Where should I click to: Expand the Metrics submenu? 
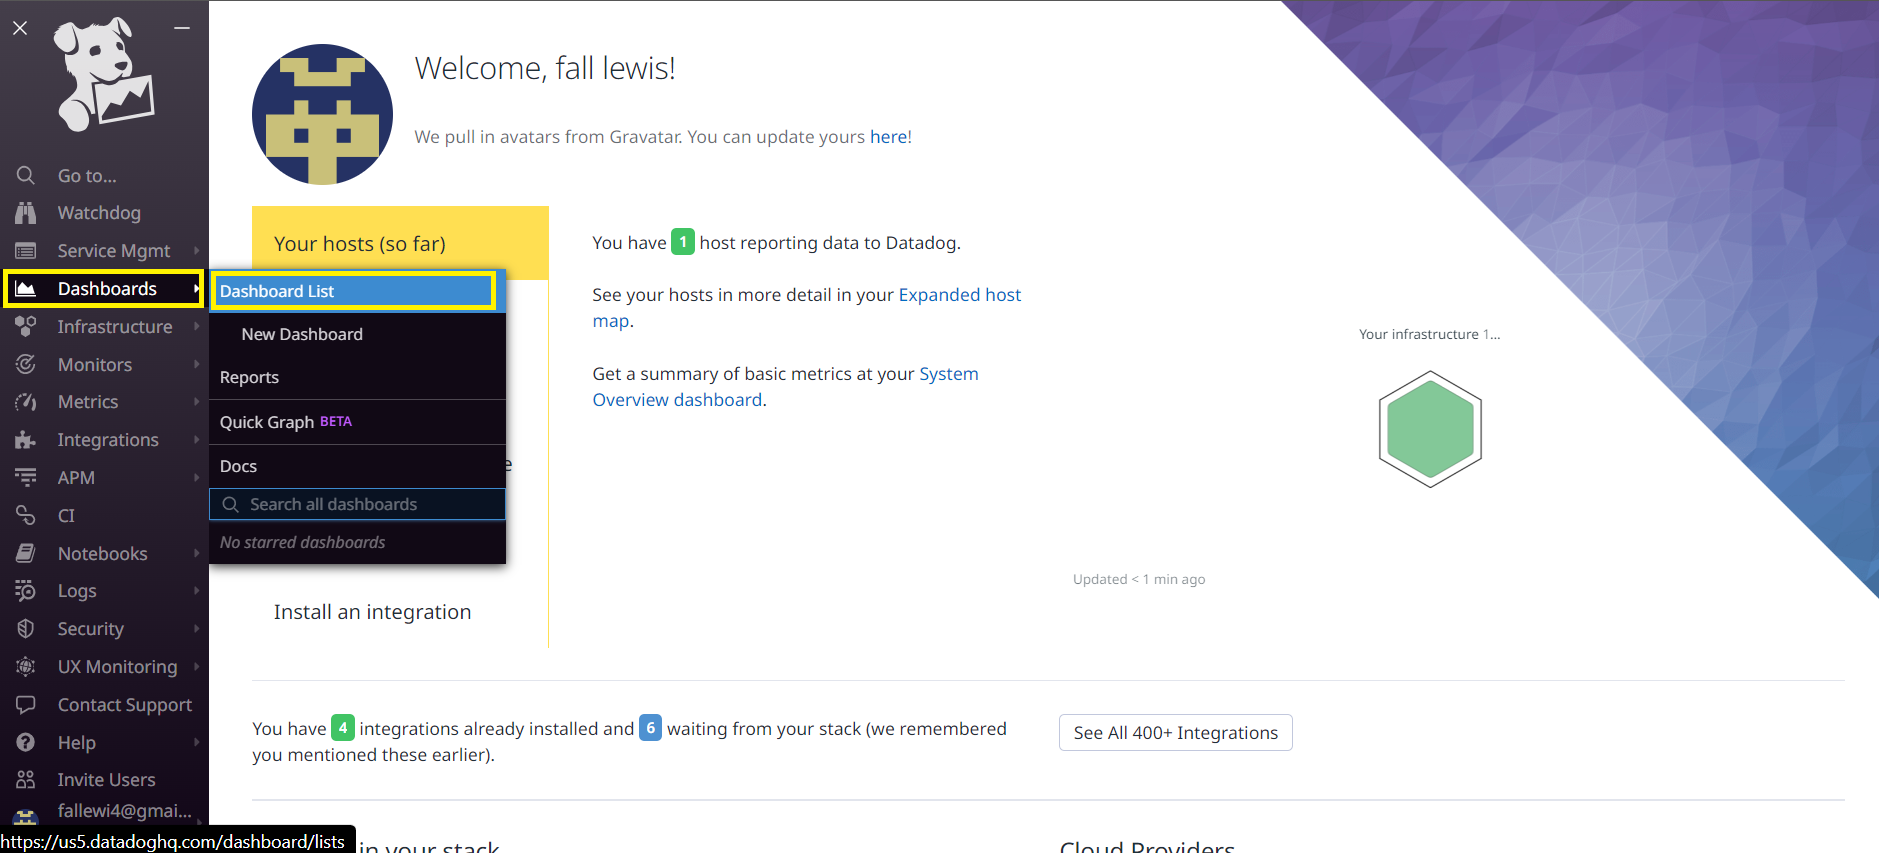88,402
